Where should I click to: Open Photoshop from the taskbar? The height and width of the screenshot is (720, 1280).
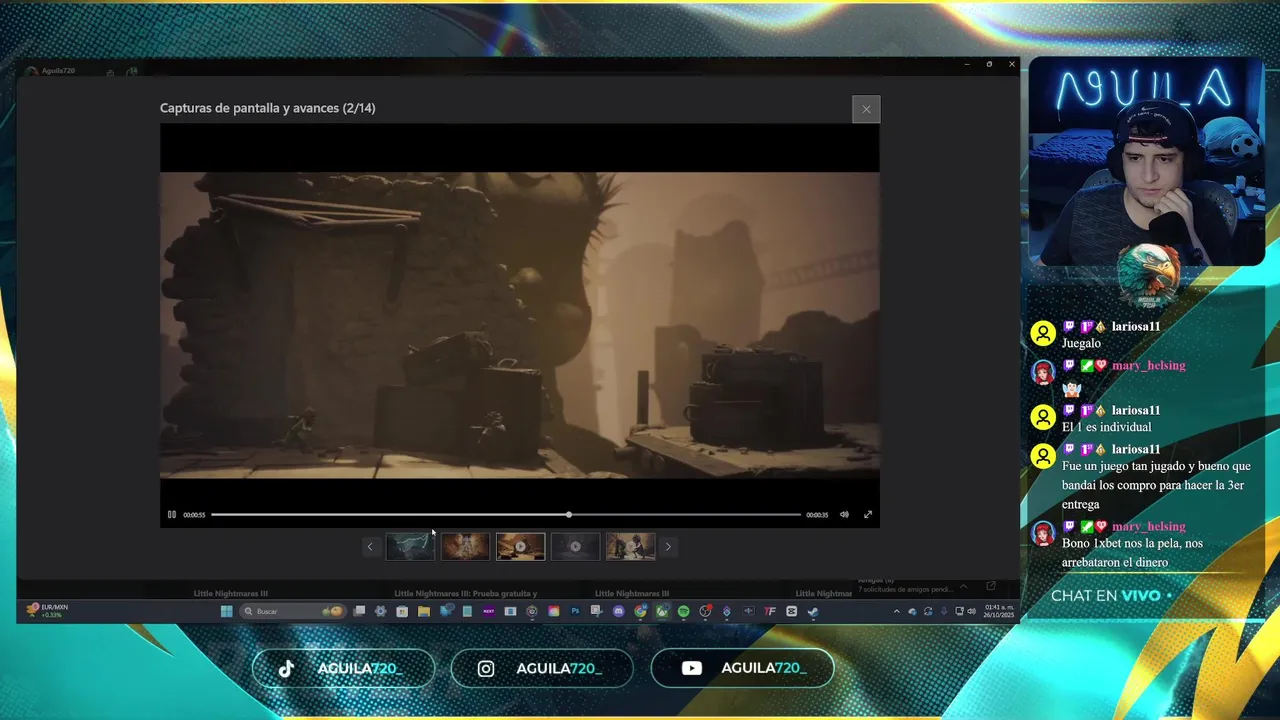[575, 611]
